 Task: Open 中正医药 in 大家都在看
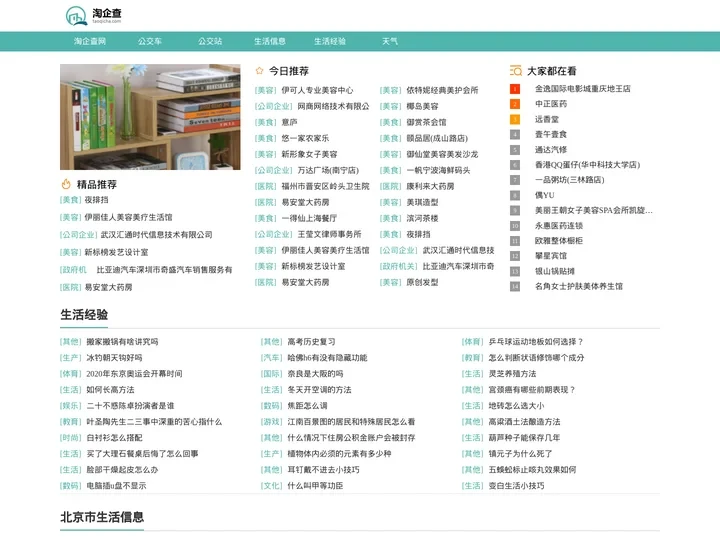pos(551,104)
